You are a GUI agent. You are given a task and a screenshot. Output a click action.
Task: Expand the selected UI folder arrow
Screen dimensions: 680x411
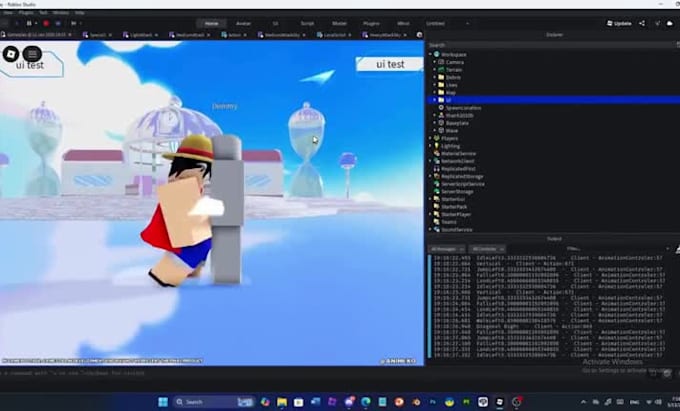[435, 100]
